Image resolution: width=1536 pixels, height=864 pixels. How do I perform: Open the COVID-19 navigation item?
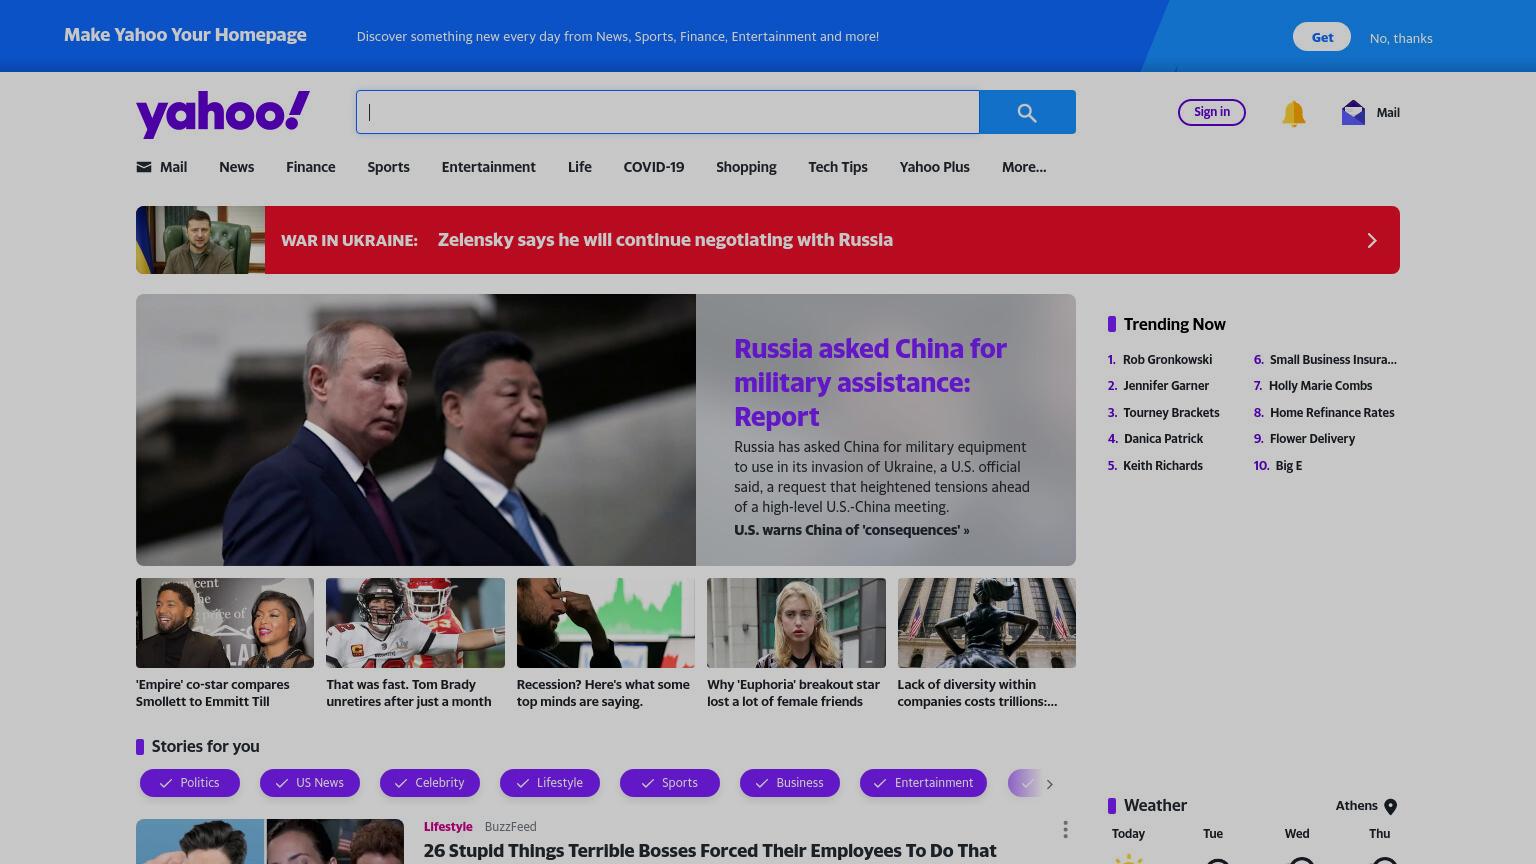pyautogui.click(x=654, y=167)
